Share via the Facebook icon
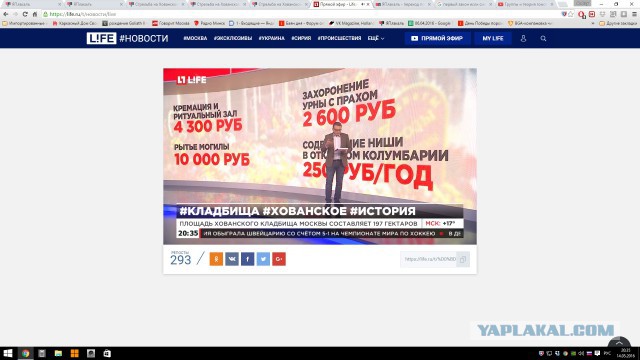 point(247,259)
